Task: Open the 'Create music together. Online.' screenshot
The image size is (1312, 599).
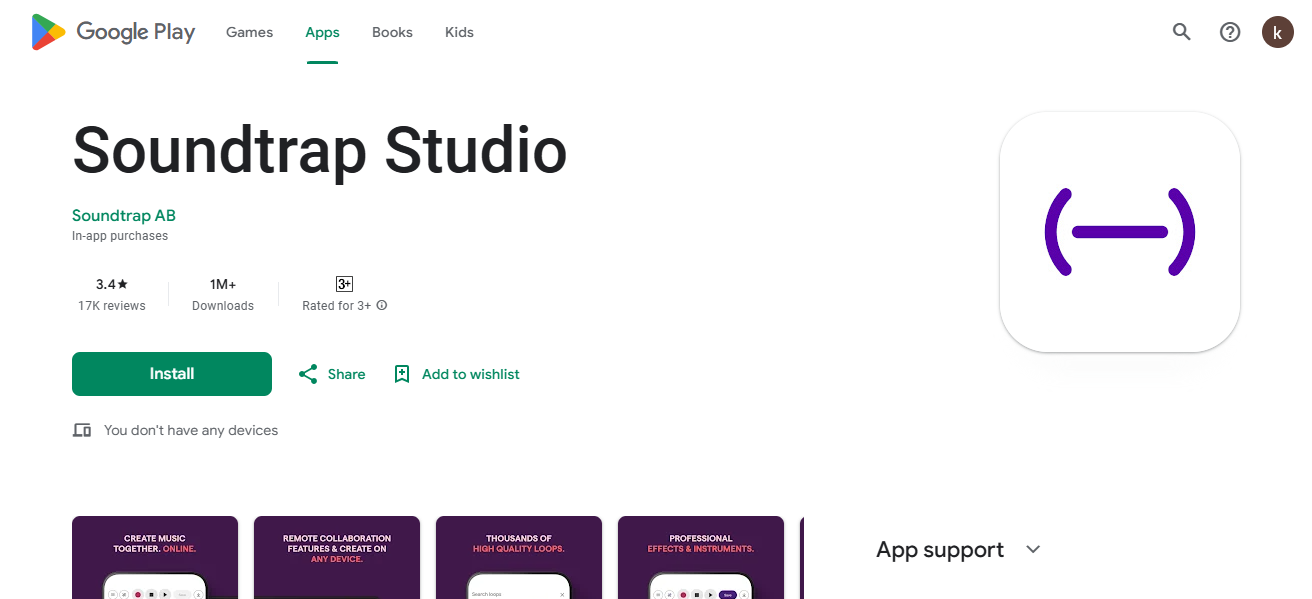Action: pos(155,557)
